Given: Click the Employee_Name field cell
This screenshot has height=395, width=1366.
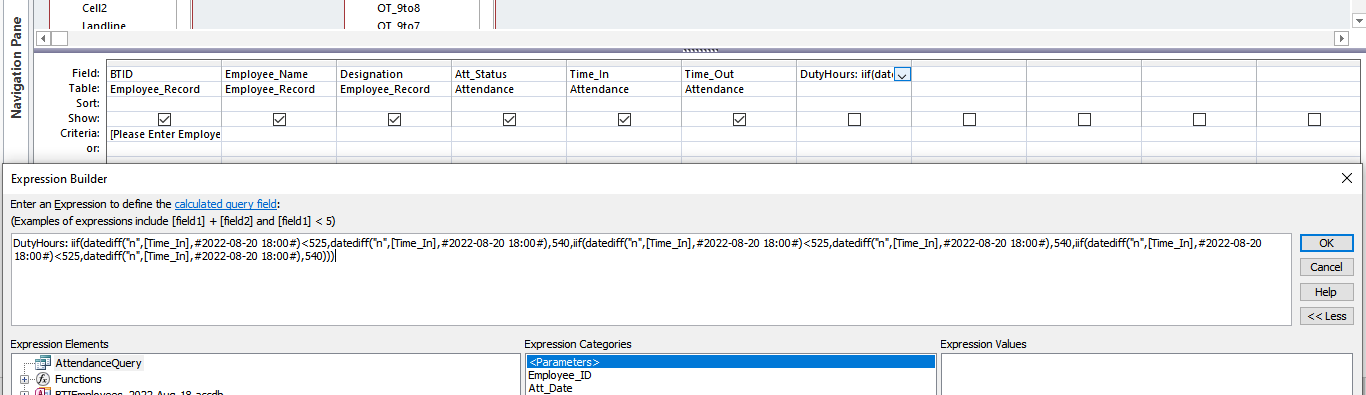Looking at the screenshot, I should click(x=279, y=74).
